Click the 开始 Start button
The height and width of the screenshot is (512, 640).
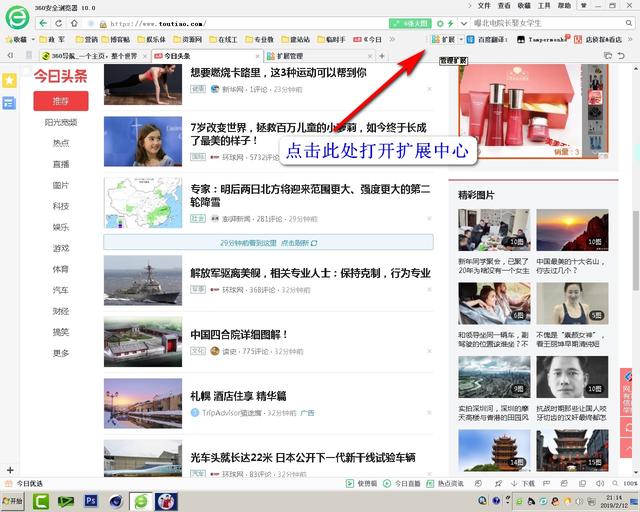click(13, 501)
